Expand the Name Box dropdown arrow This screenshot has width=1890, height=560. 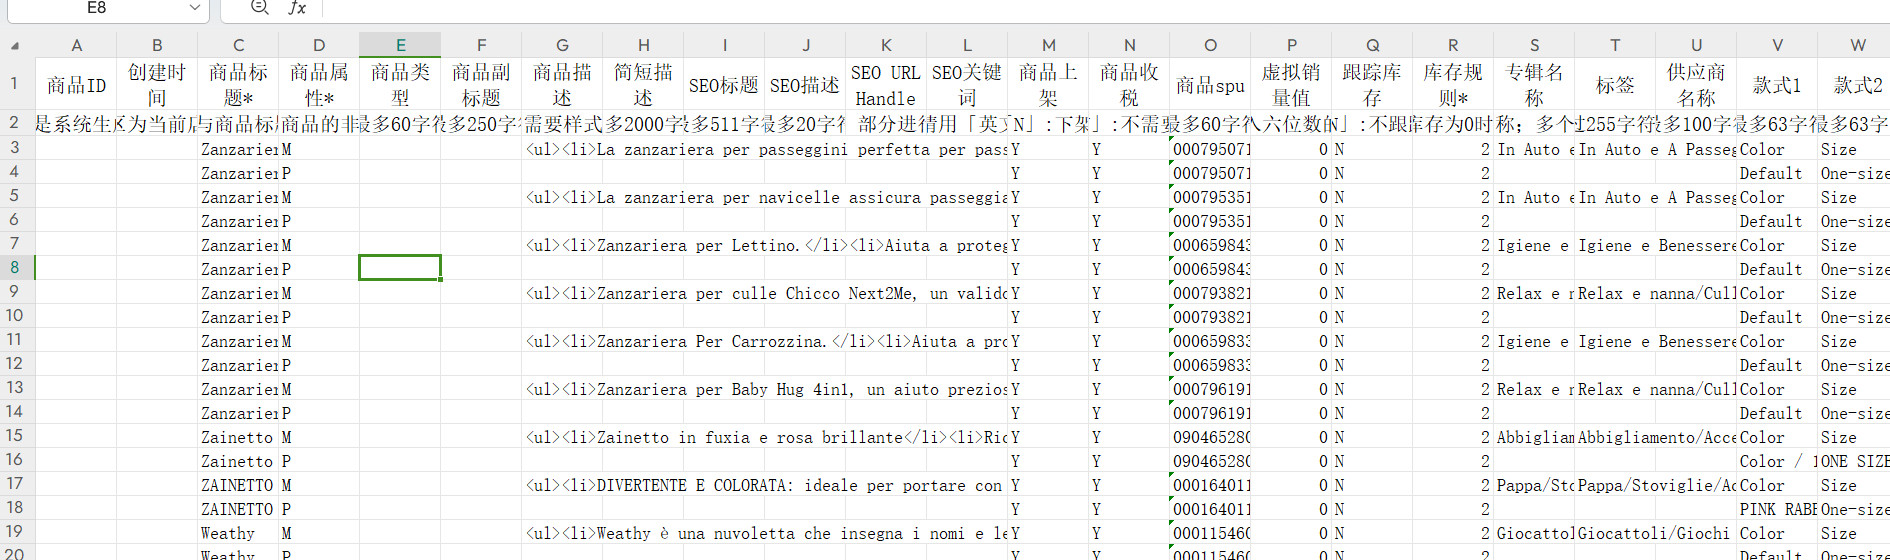tap(194, 8)
